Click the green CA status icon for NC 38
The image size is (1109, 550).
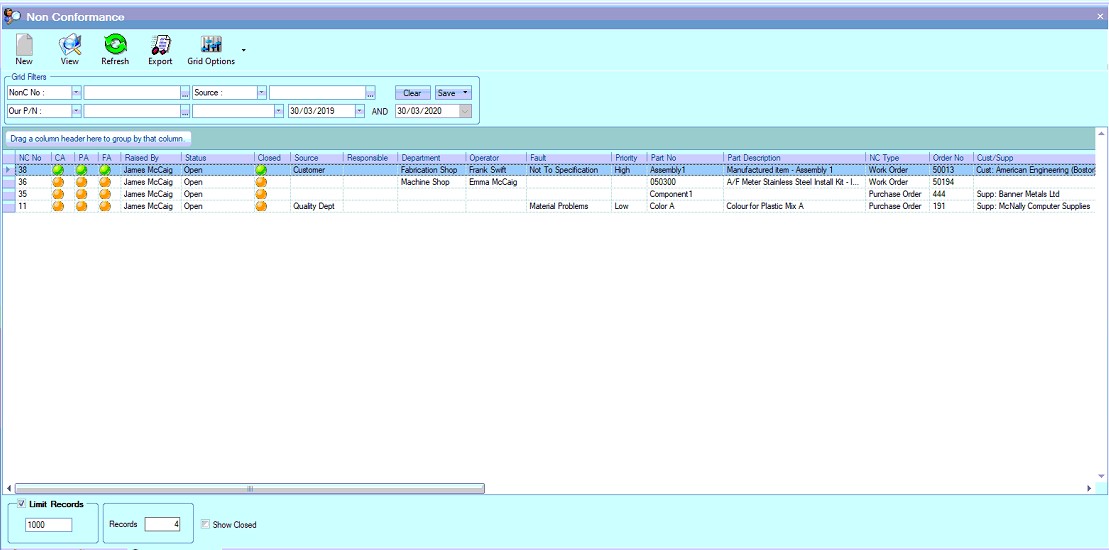coord(60,170)
